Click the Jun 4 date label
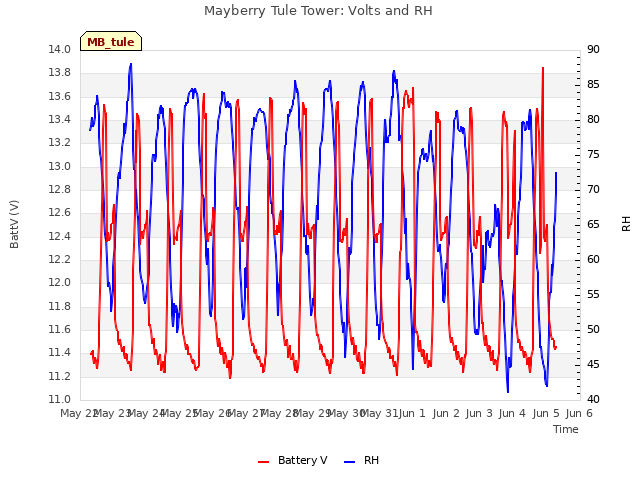The width and height of the screenshot is (640, 480). click(x=512, y=413)
